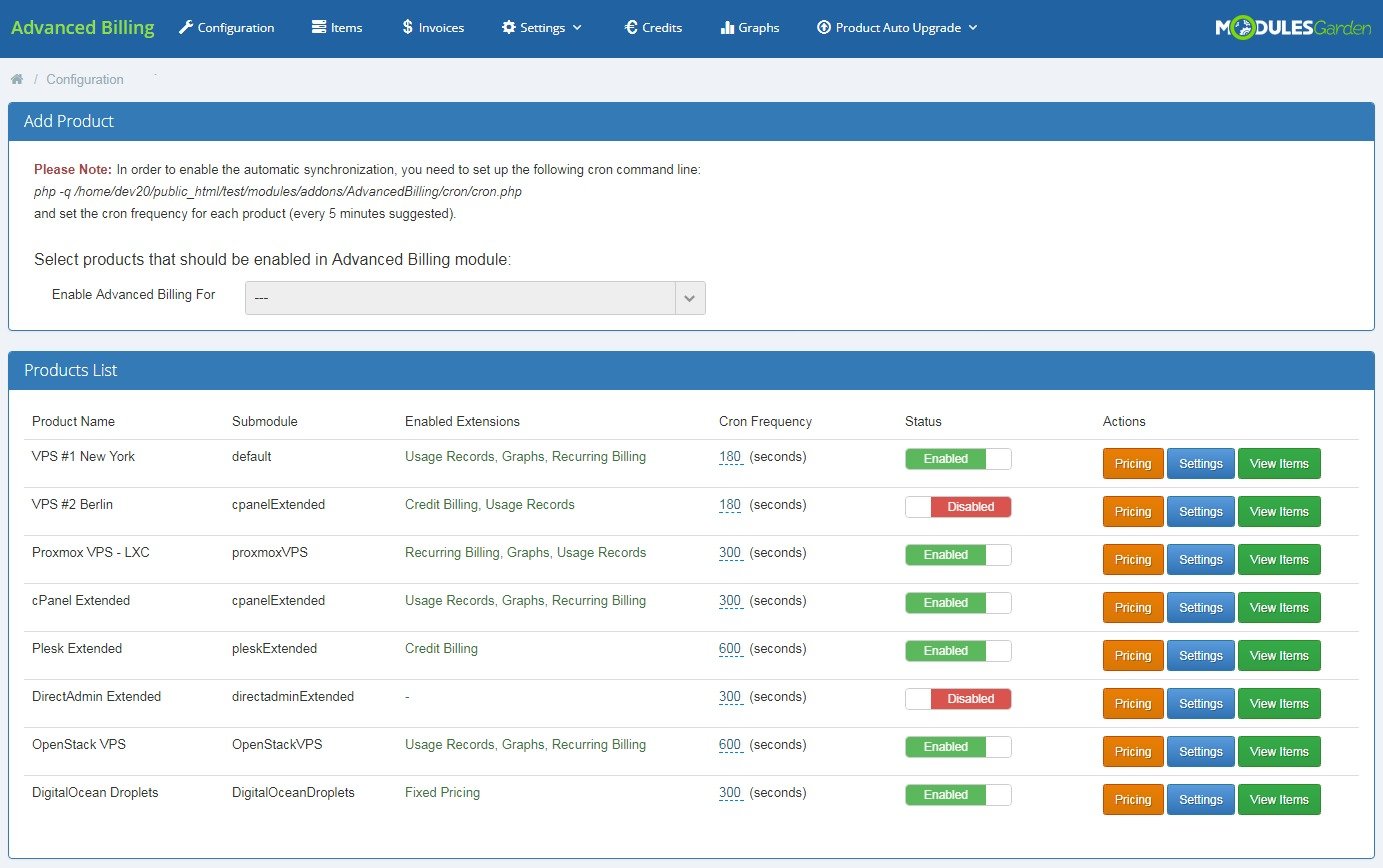Click the list icon beside Items
Viewport: 1383px width, 868px height.
(x=319, y=27)
